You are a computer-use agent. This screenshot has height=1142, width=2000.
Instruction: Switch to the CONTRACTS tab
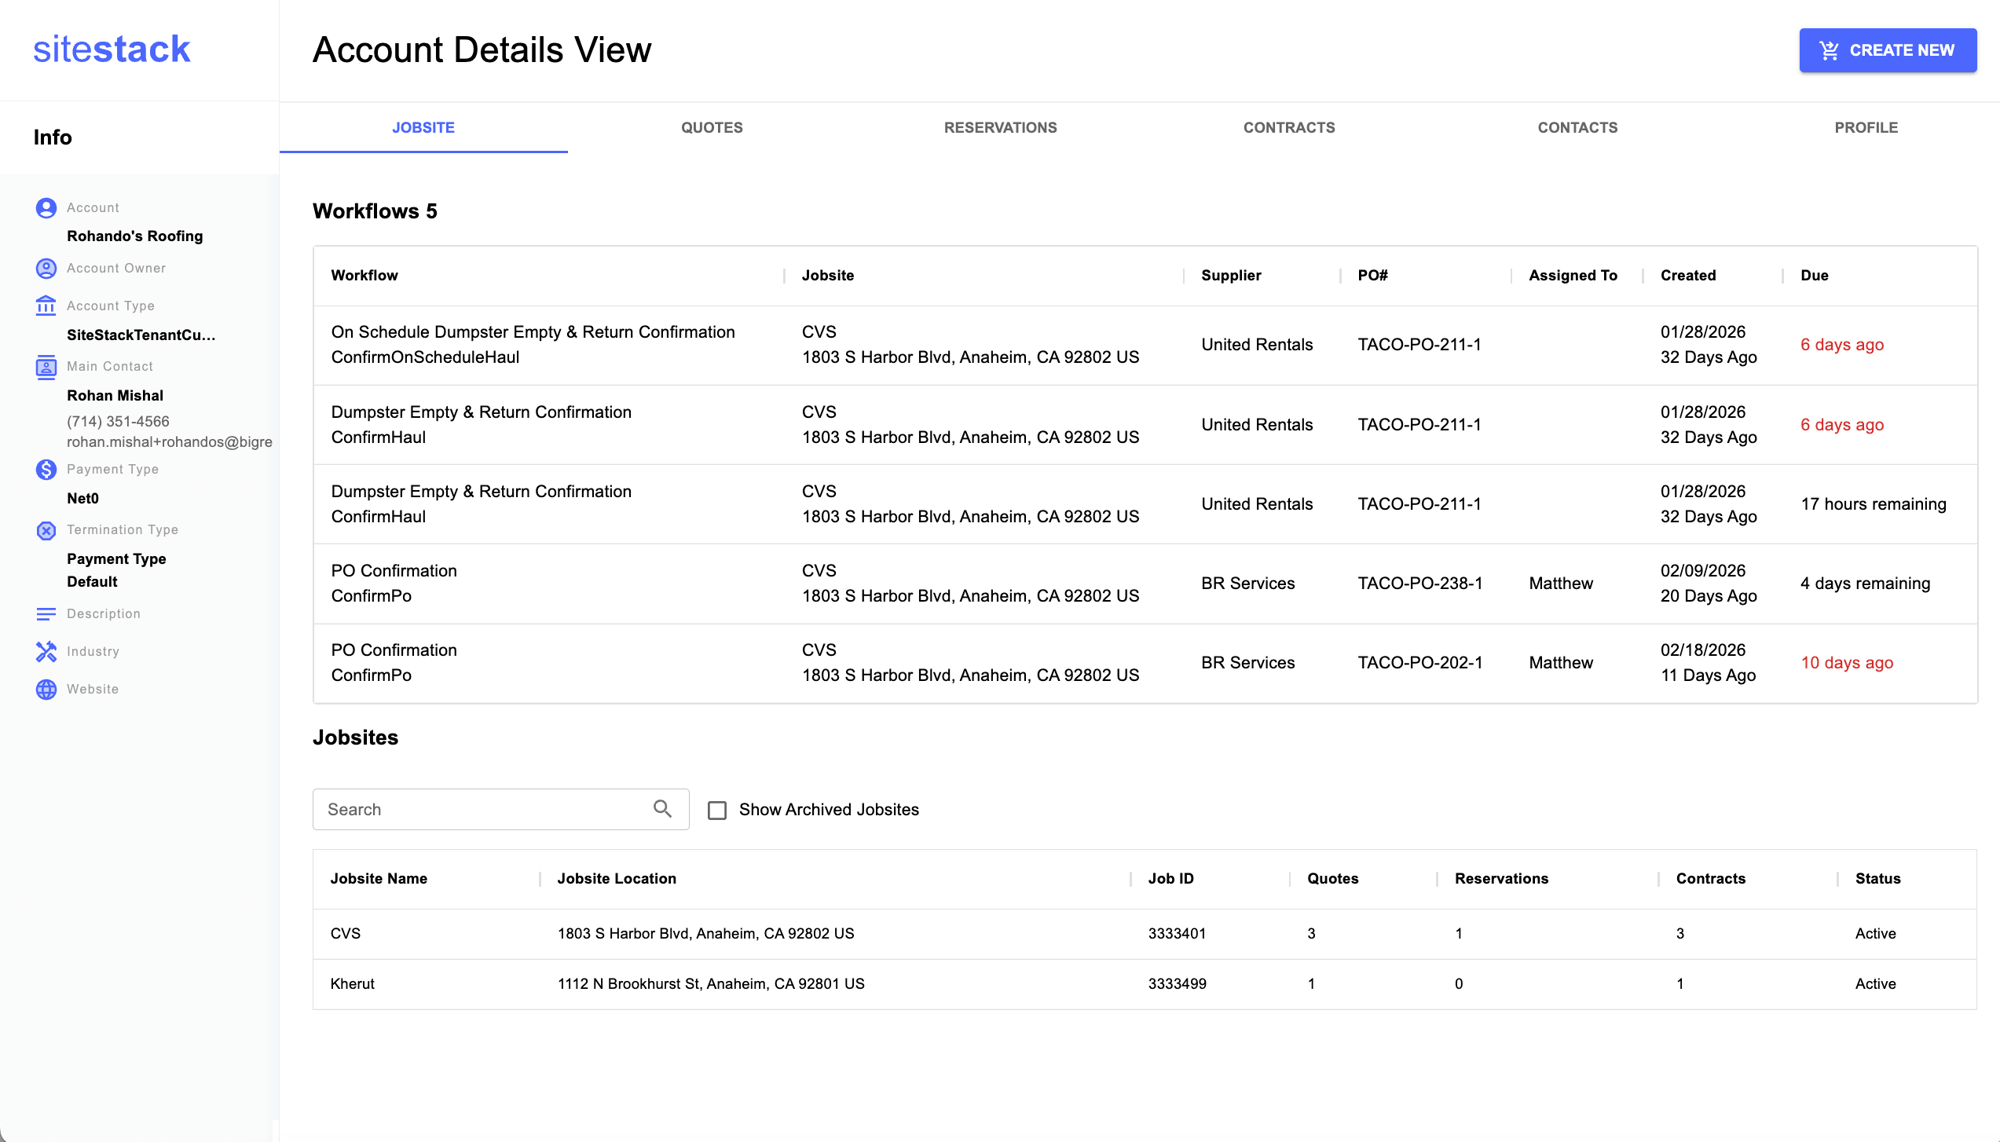[x=1289, y=127]
